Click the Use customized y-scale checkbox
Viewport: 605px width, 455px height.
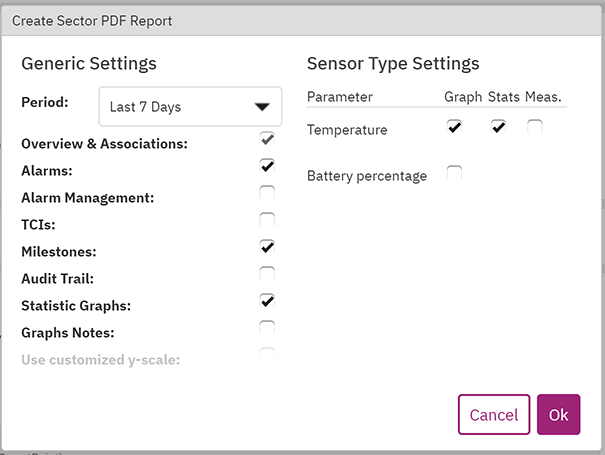267,355
